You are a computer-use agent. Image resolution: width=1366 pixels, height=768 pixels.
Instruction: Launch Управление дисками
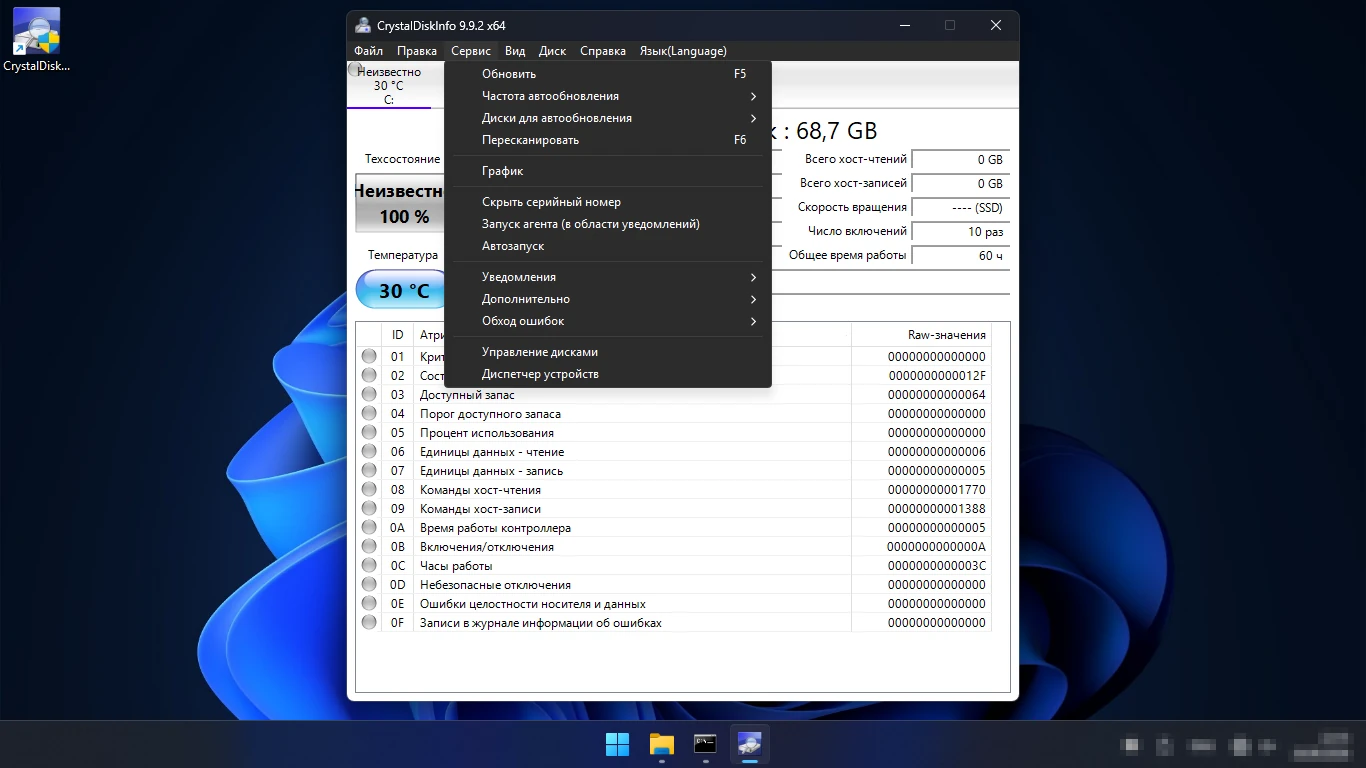point(607,352)
